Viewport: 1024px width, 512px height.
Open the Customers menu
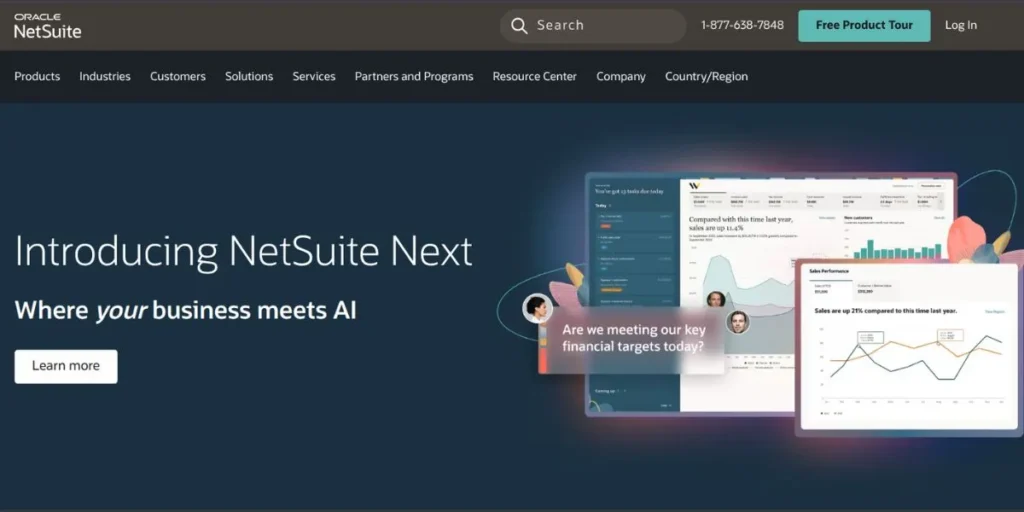click(178, 76)
